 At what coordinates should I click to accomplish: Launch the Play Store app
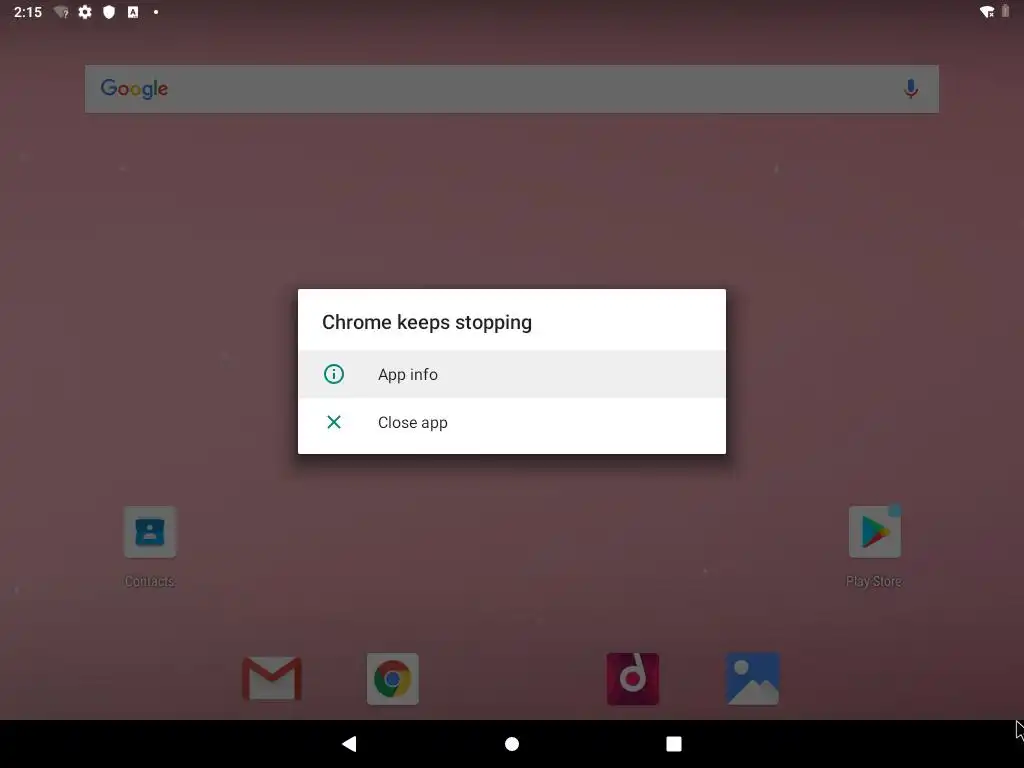(874, 532)
